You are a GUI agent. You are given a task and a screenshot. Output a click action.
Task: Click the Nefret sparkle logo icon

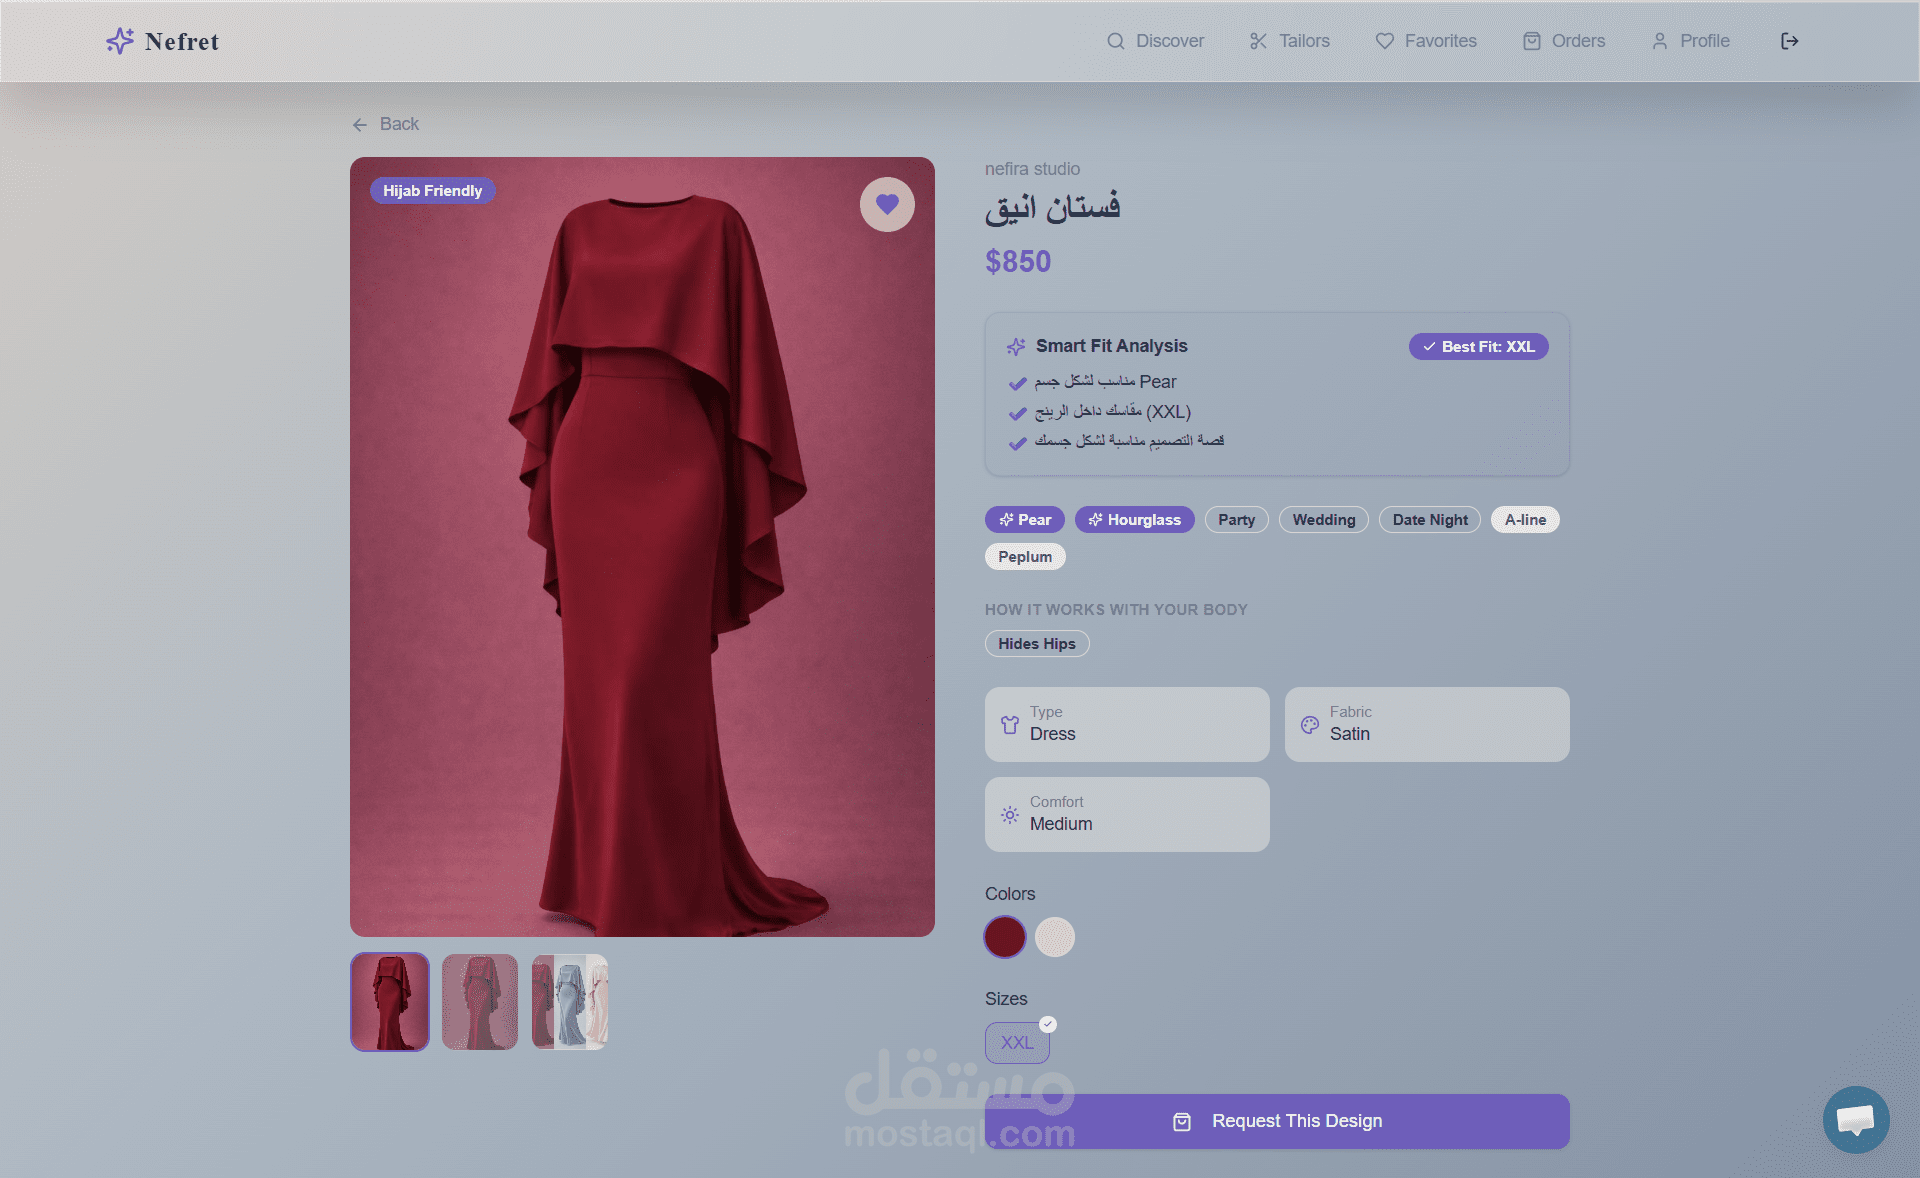click(x=119, y=41)
